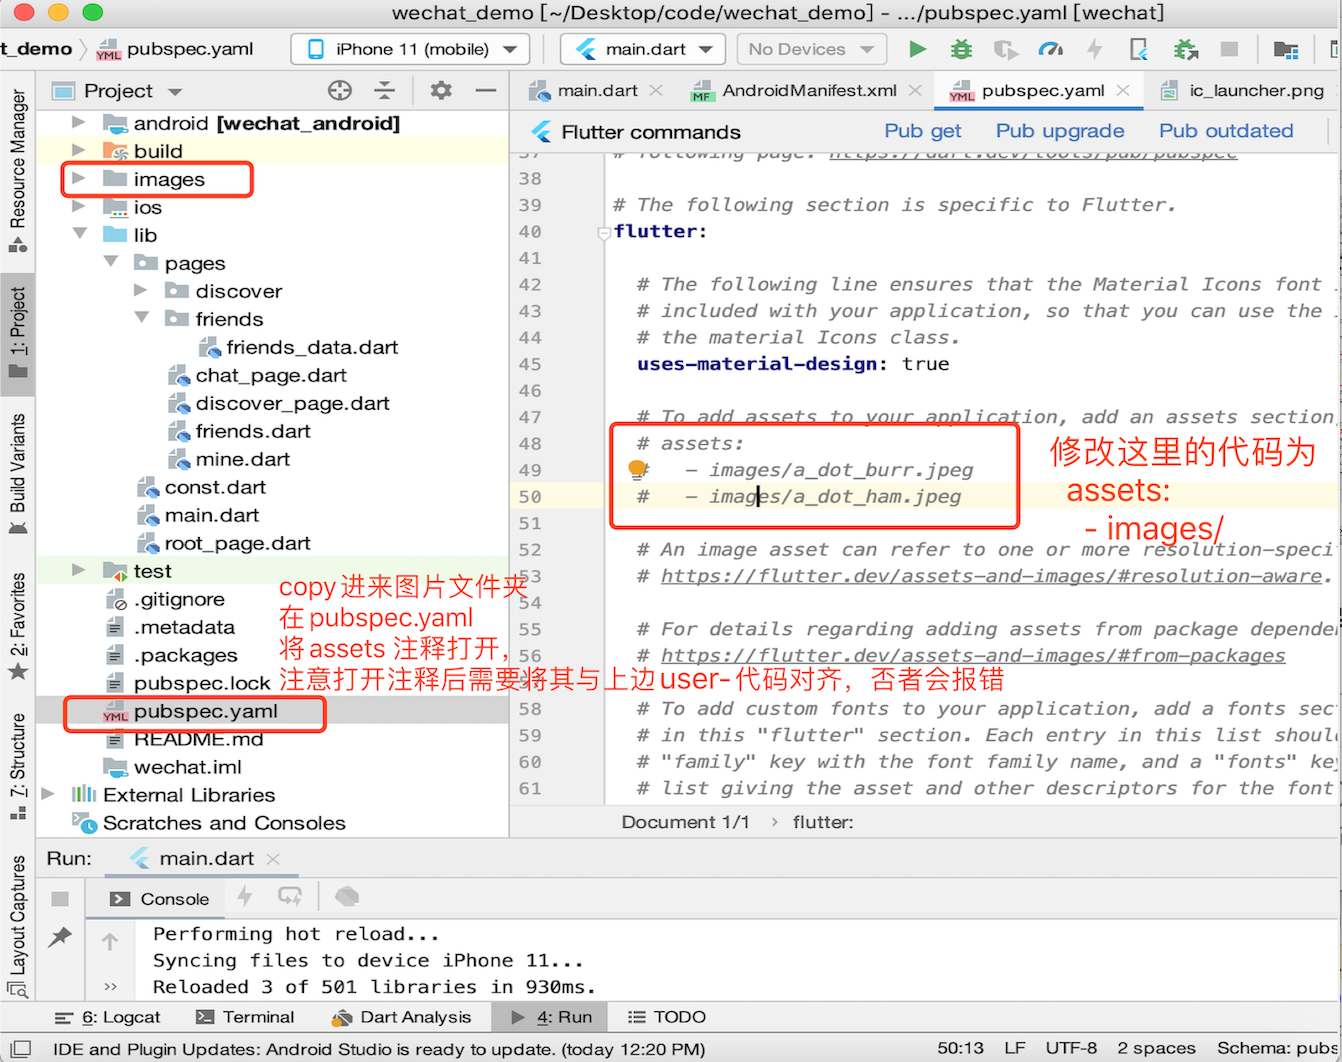Locate current file with target icon
Viewport: 1342px width, 1062px height.
click(x=340, y=91)
